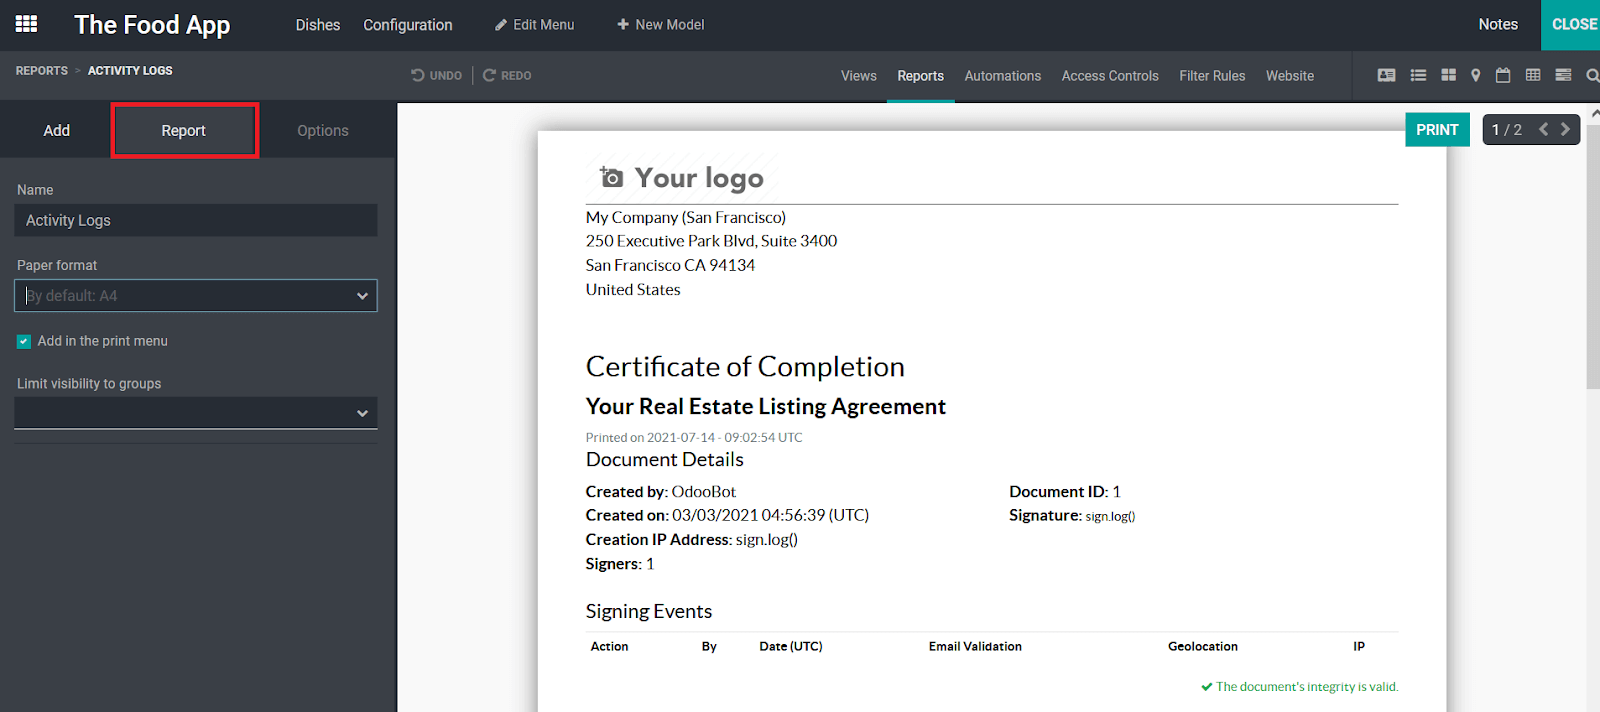The width and height of the screenshot is (1600, 712).
Task: Switch to the list view icon
Action: (x=1418, y=75)
